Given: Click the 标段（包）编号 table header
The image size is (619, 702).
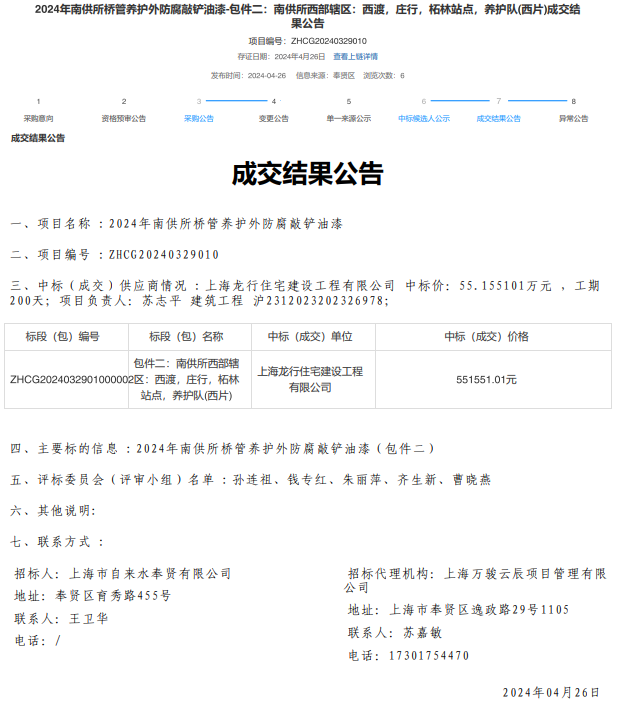Looking at the screenshot, I should [67, 337].
